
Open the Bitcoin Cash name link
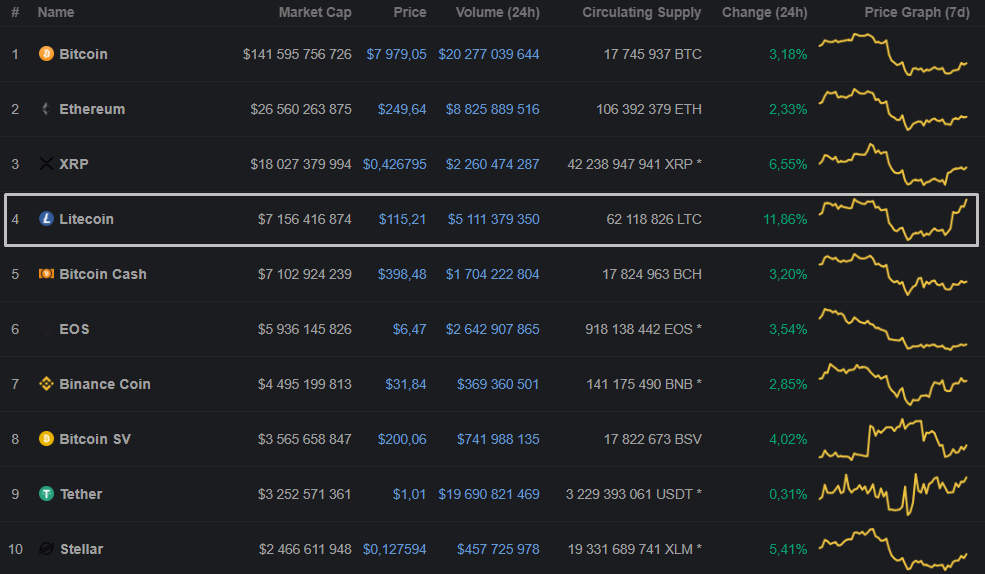(x=102, y=274)
